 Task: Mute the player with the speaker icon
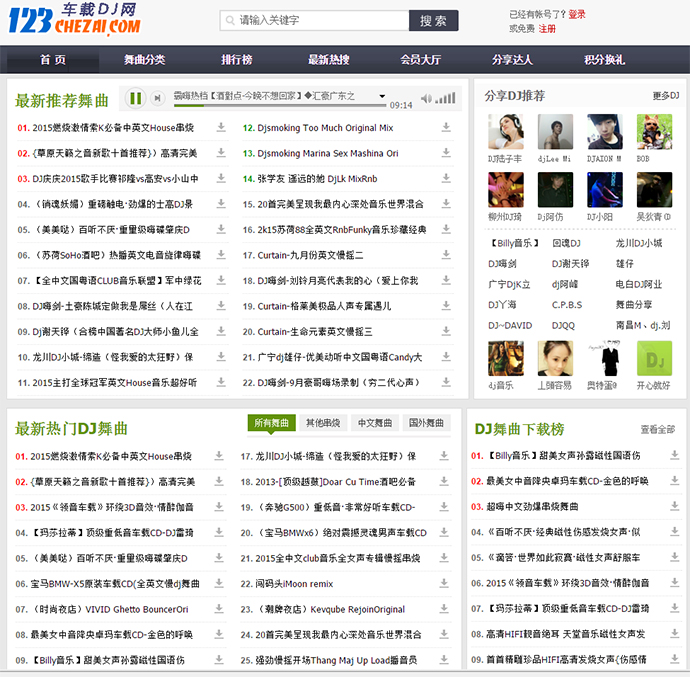pos(426,99)
